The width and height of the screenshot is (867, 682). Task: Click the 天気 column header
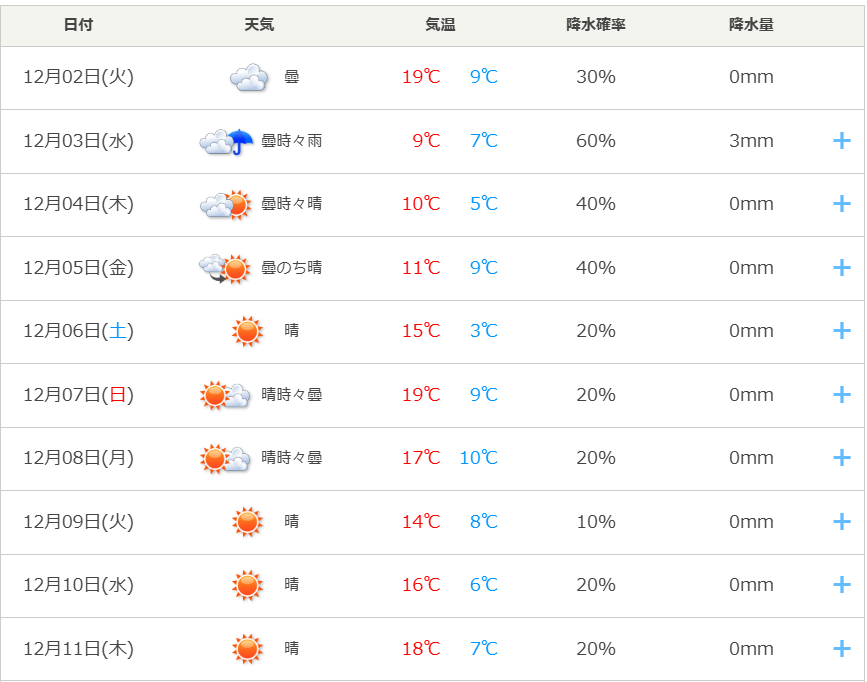coord(259,25)
